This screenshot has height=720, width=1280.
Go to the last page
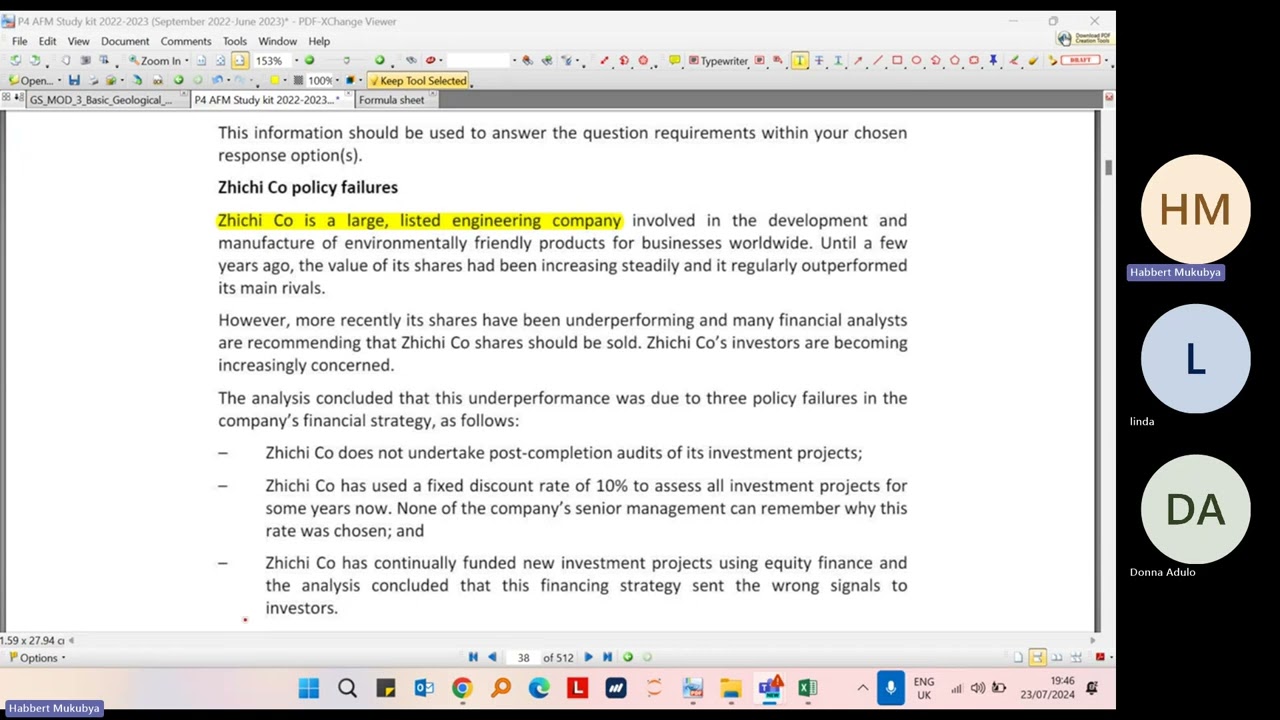tap(607, 657)
